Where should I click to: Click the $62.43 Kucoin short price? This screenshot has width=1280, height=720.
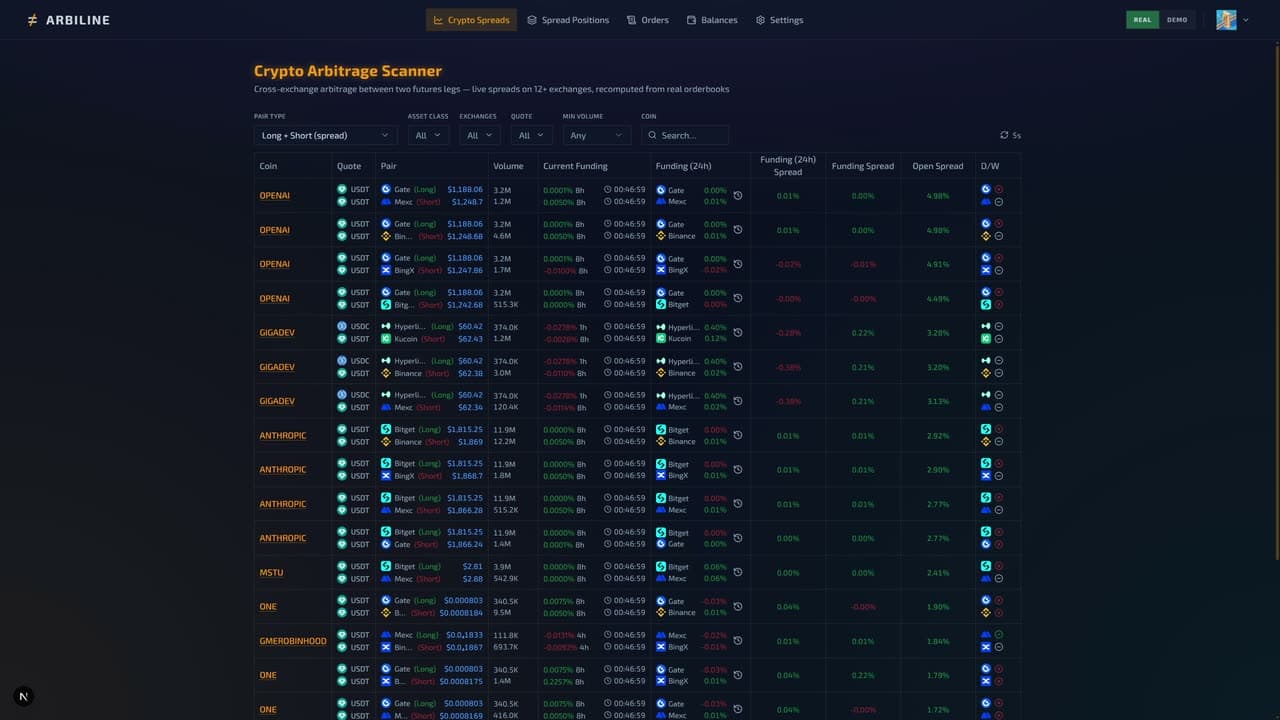[470, 339]
